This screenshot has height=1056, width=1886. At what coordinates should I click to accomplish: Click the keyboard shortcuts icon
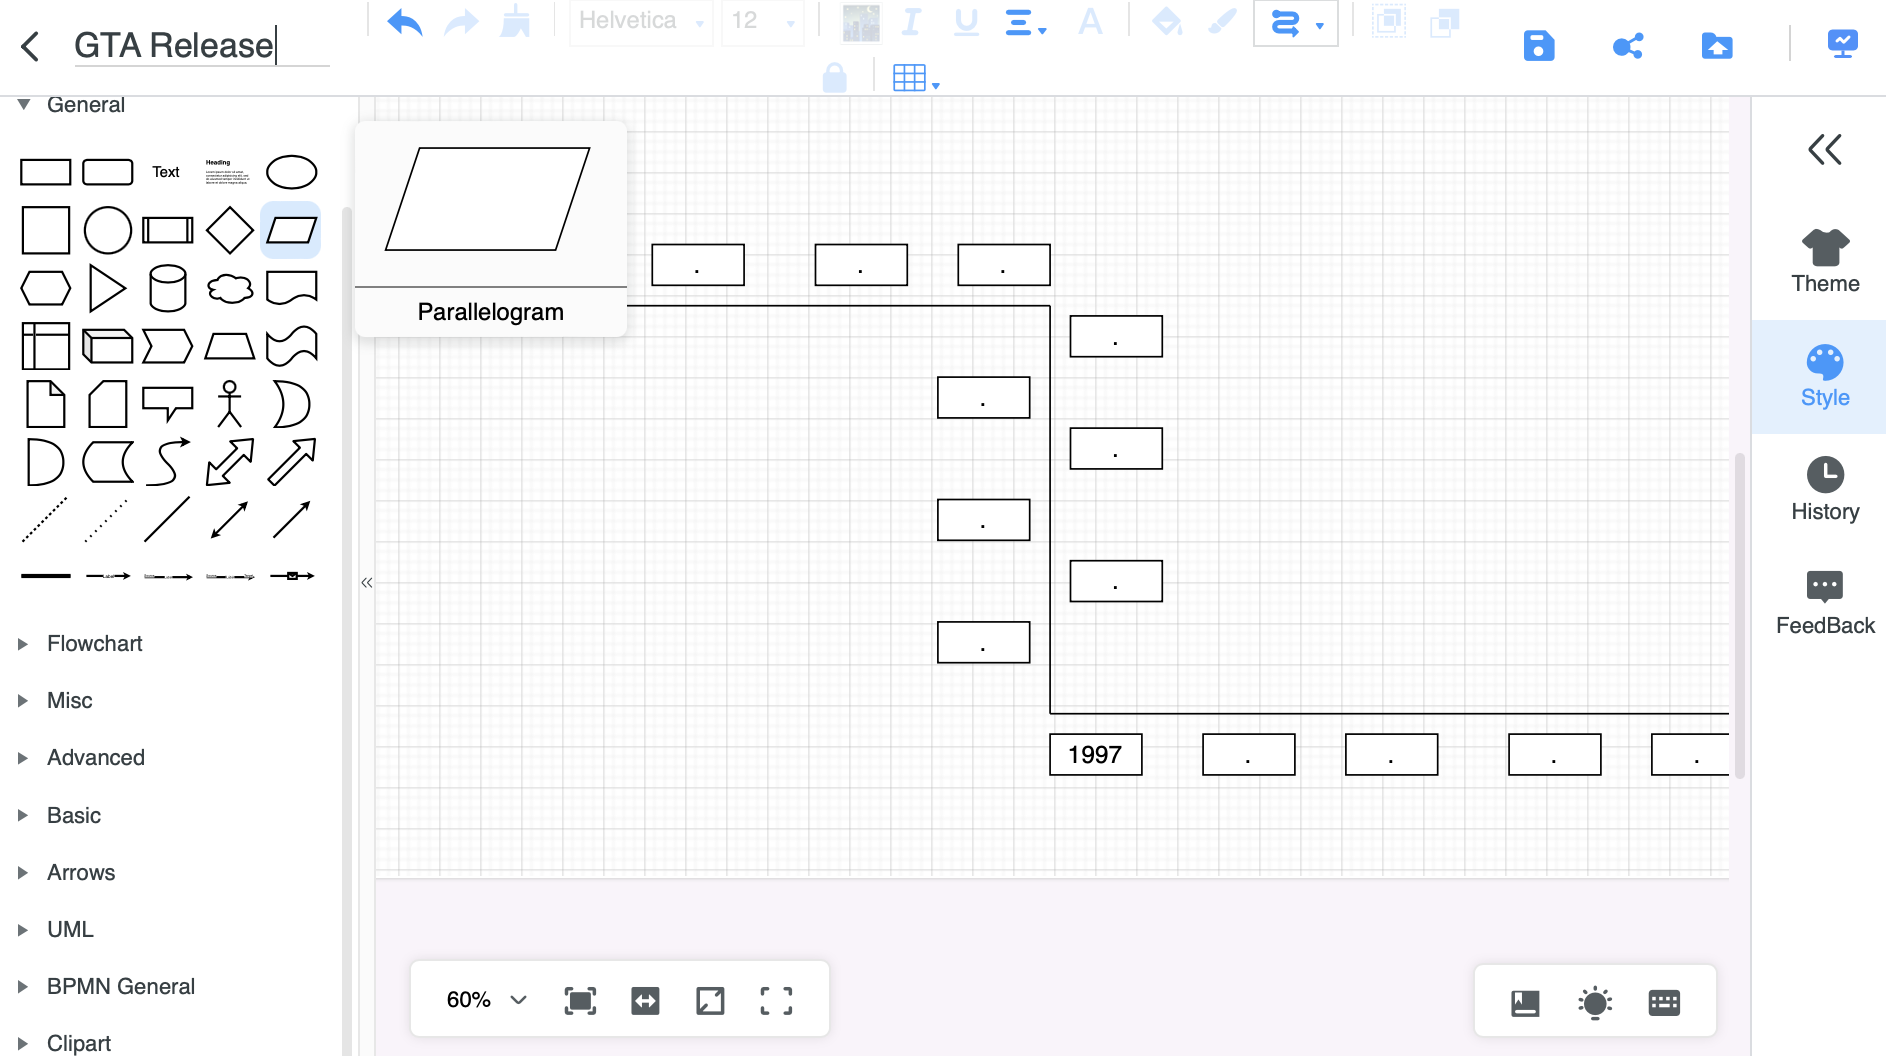point(1664,1002)
